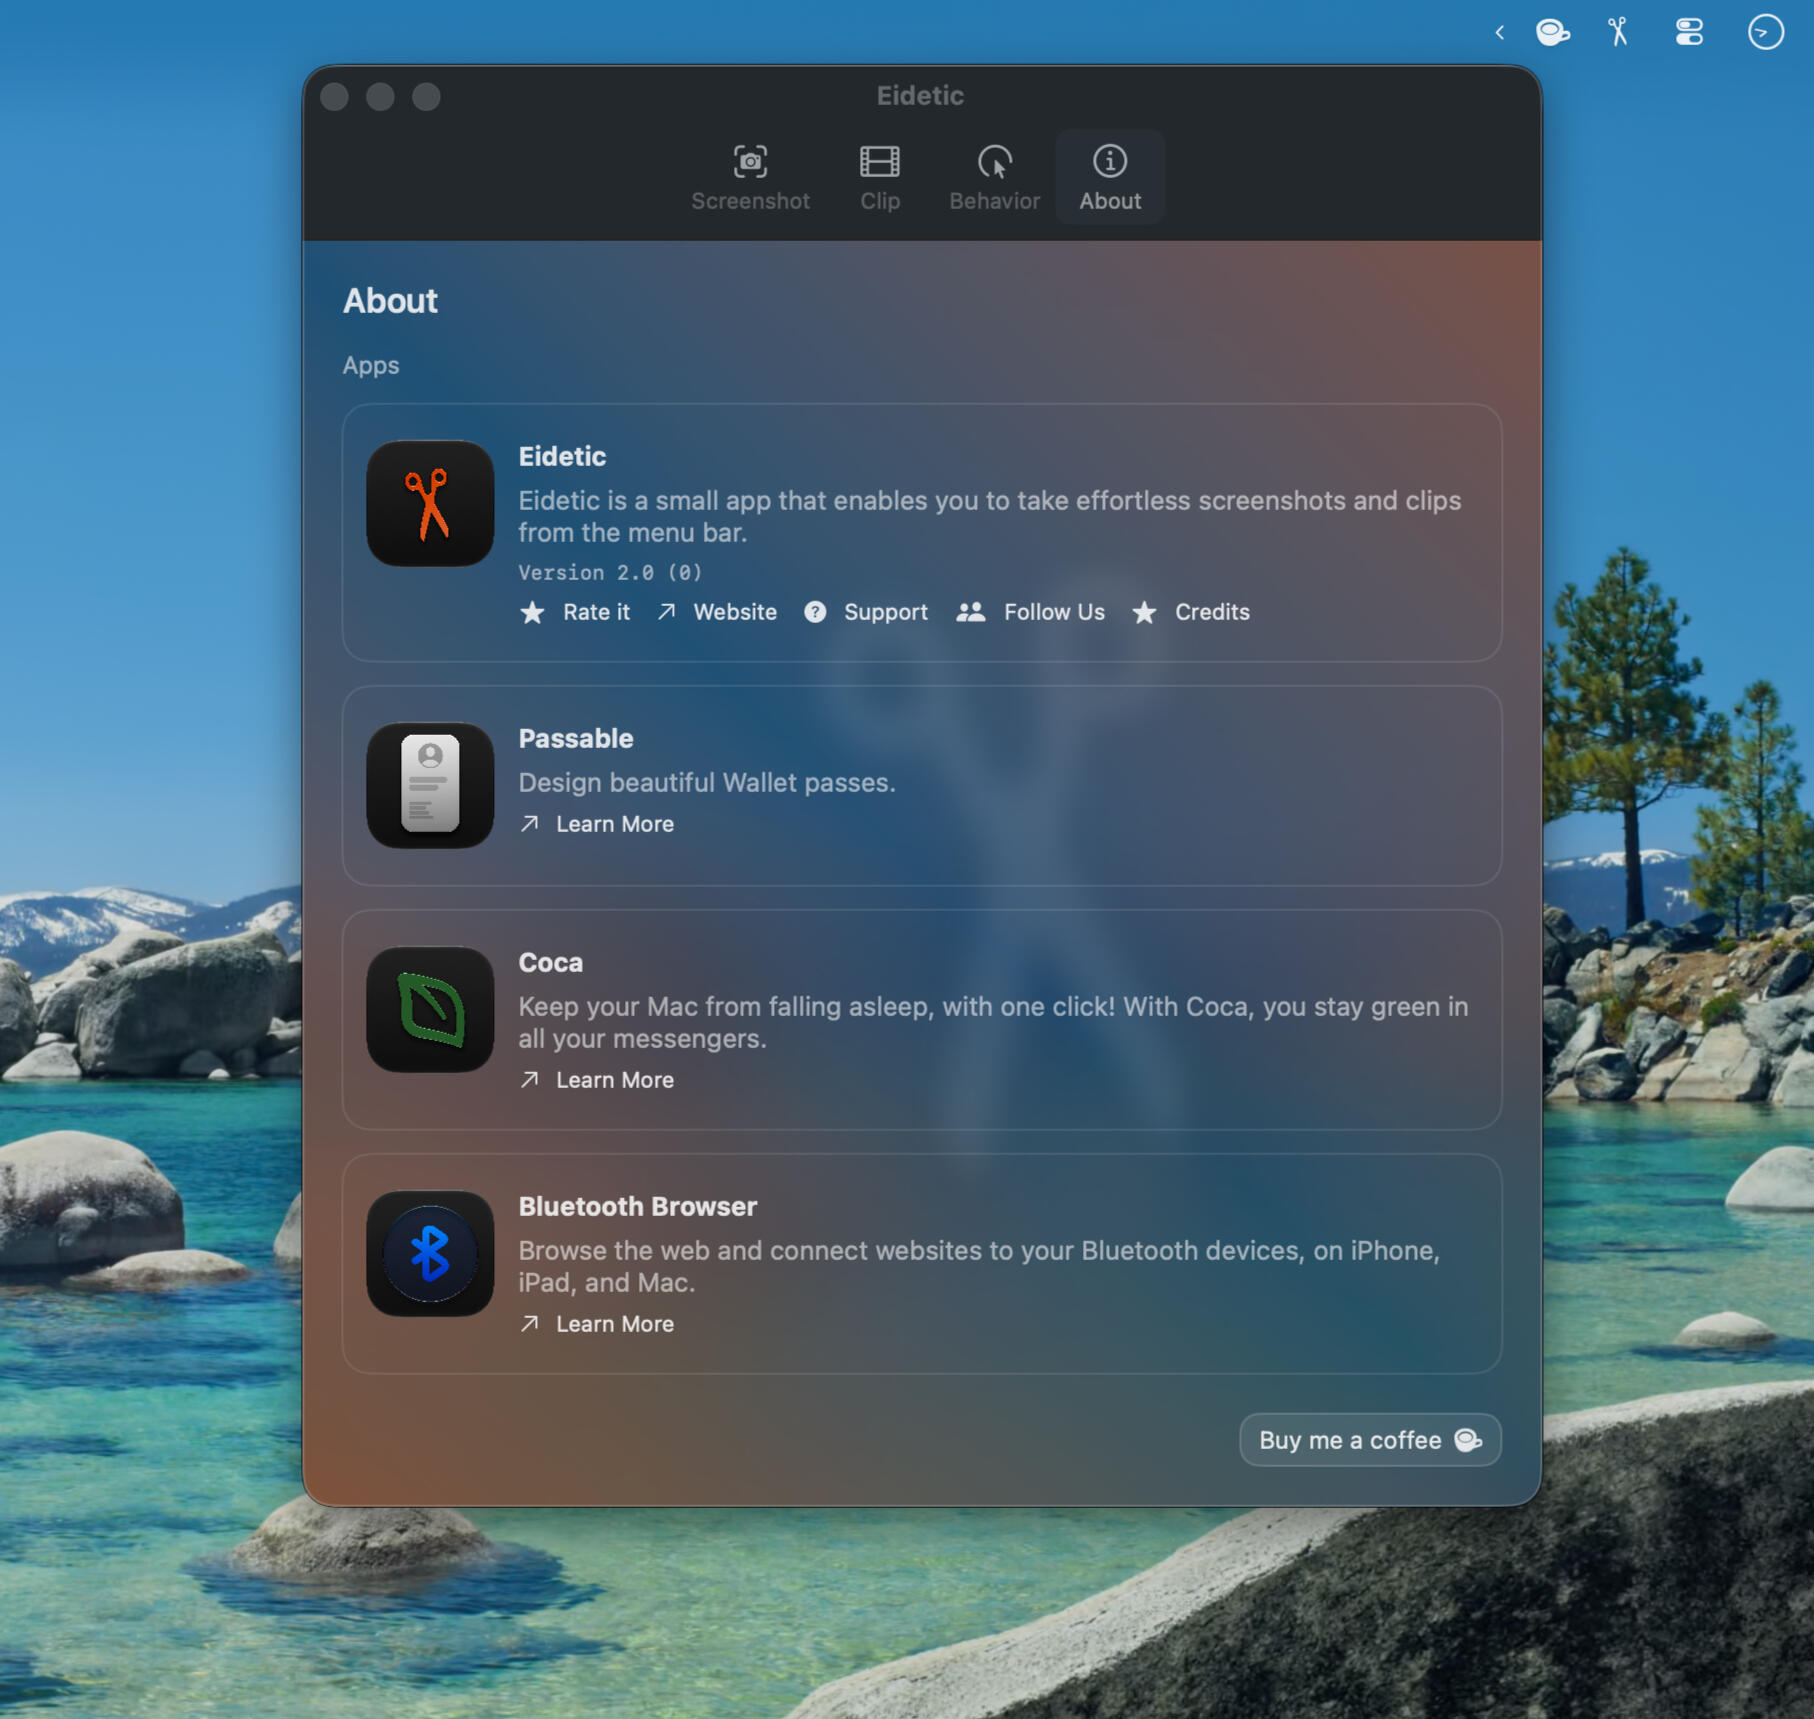Minimize the Eidetic window
This screenshot has width=1814, height=1719.
pyautogui.click(x=380, y=96)
